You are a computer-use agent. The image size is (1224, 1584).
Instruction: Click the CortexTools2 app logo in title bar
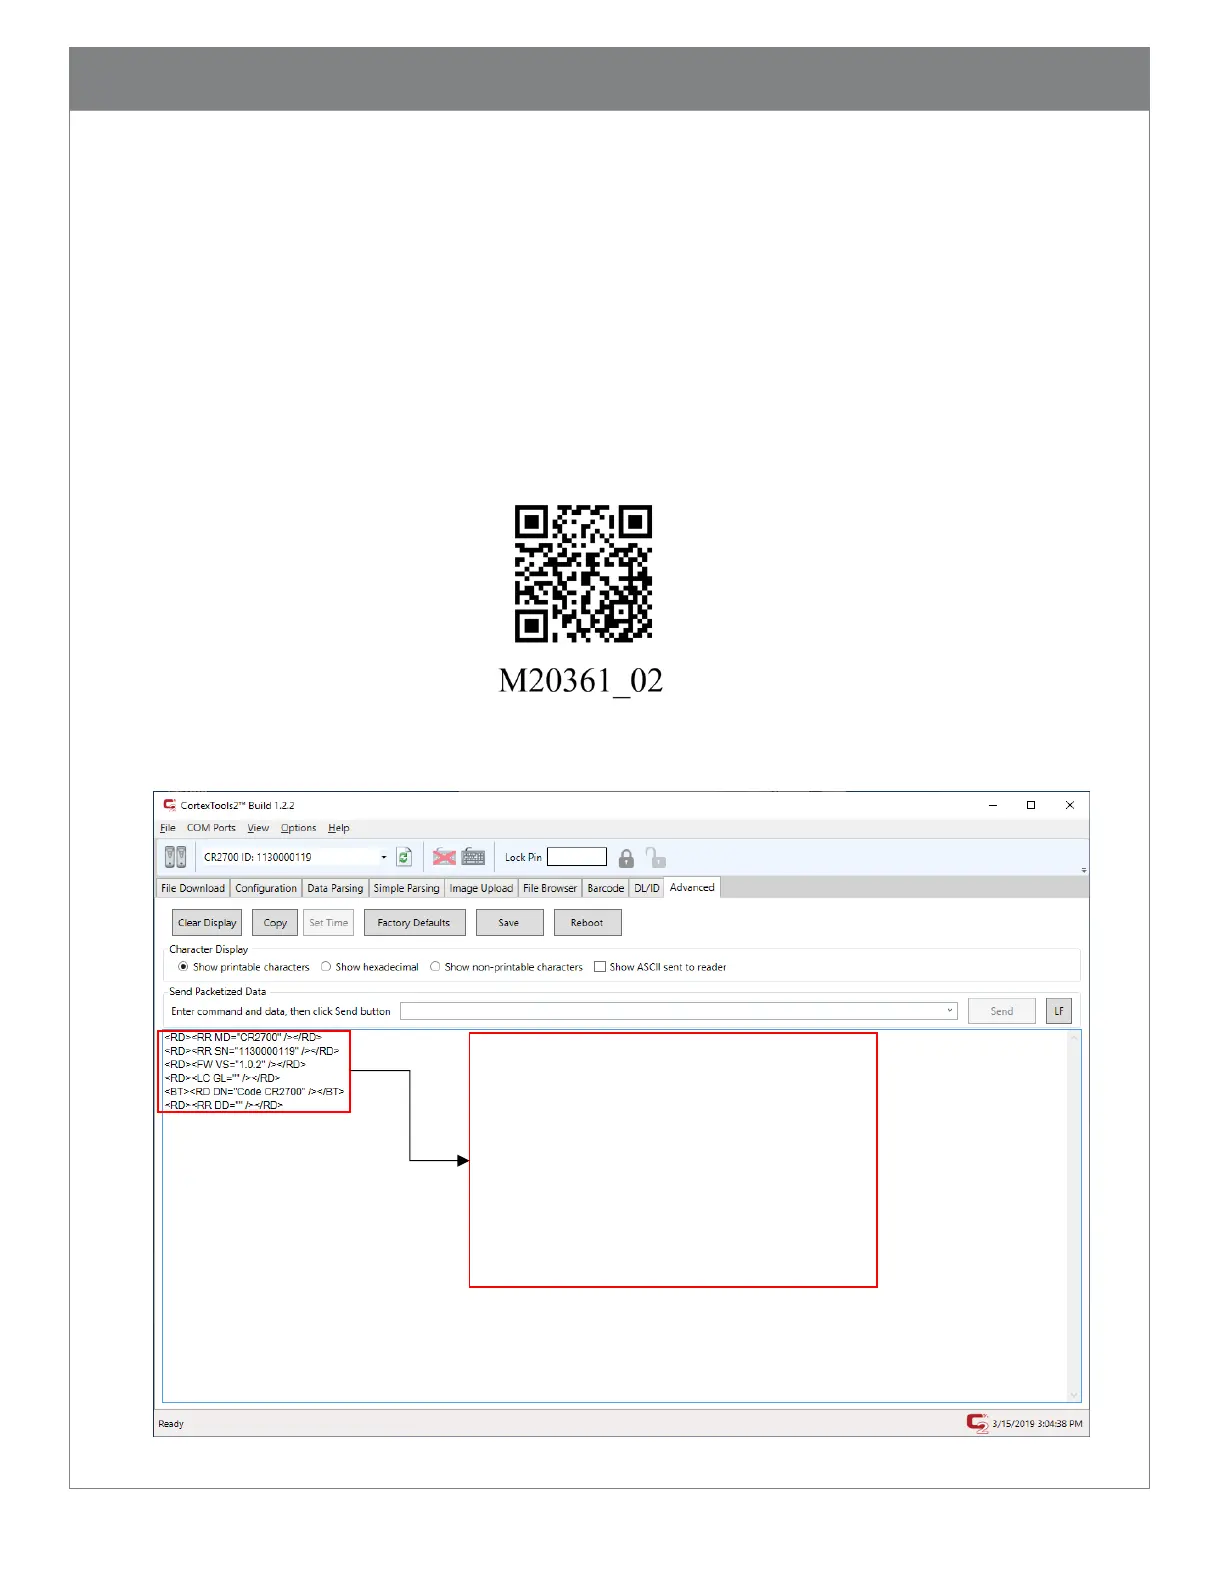tap(169, 805)
